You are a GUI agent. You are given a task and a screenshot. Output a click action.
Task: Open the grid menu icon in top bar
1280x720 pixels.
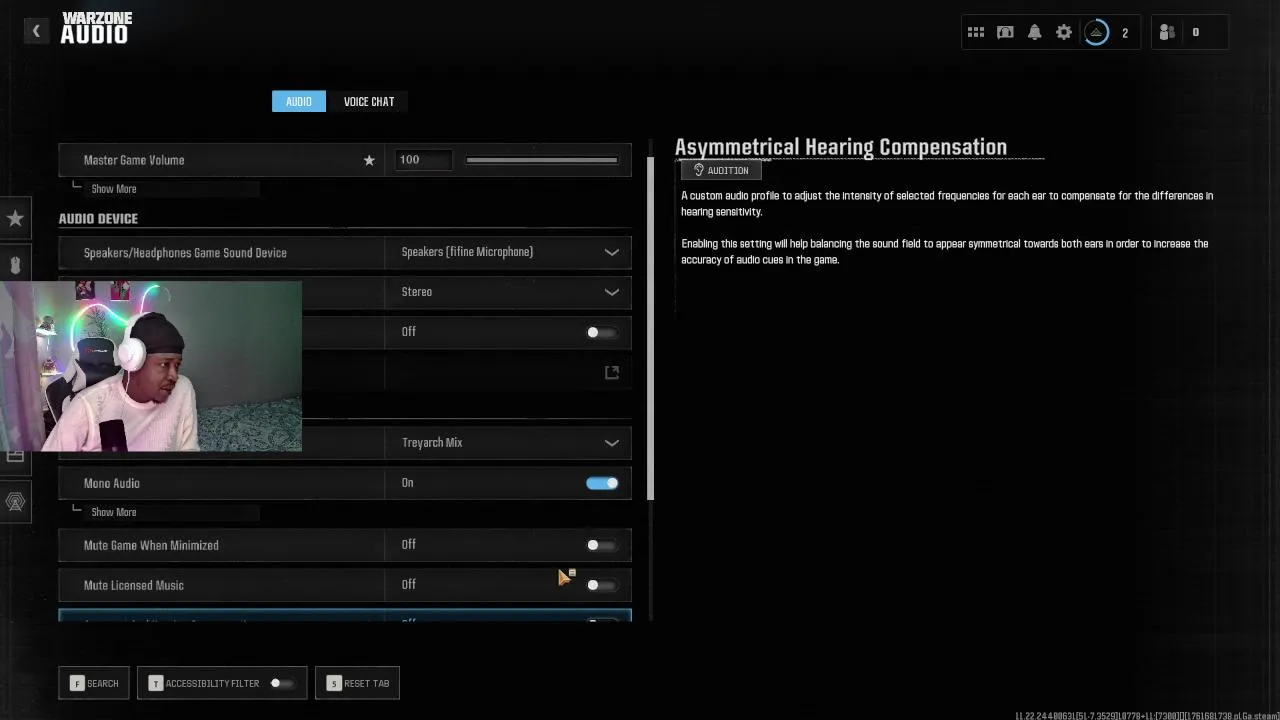(x=976, y=32)
